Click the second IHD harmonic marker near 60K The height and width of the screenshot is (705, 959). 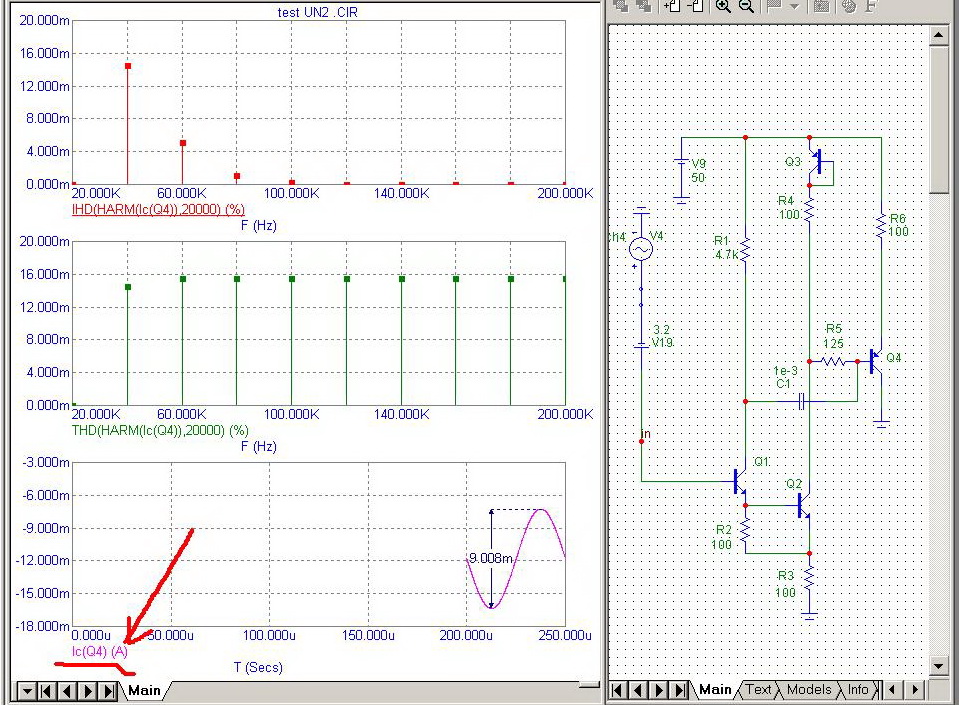(183, 143)
